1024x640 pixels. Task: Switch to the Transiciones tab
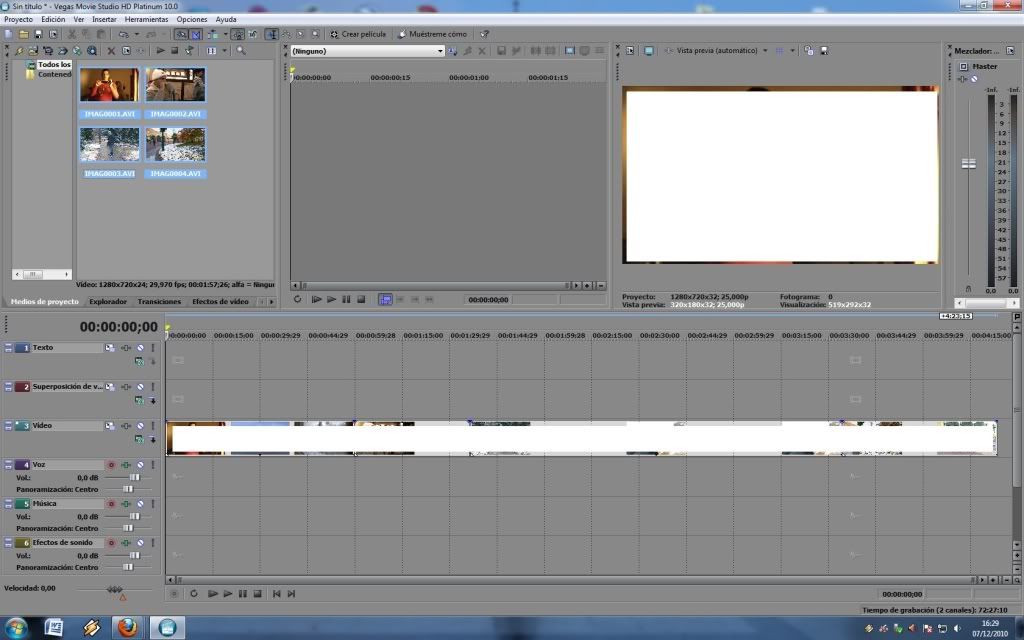point(159,302)
